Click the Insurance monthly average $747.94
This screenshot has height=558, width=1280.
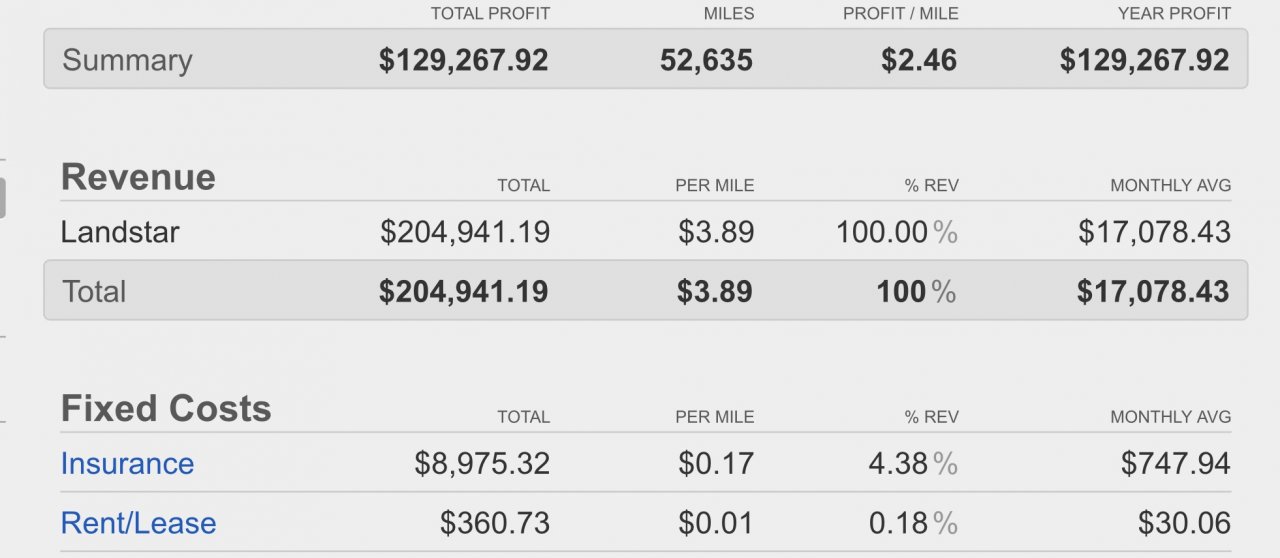coord(1175,464)
